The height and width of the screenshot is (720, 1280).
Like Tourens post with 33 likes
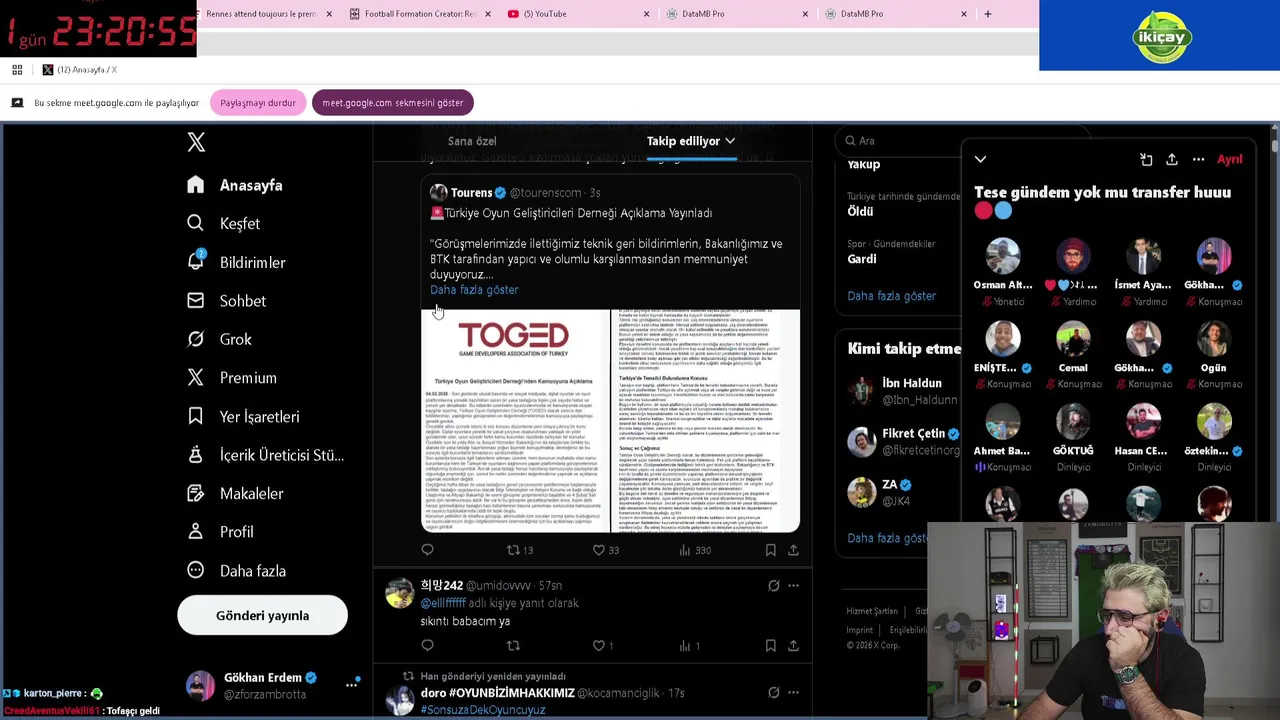pyautogui.click(x=605, y=549)
